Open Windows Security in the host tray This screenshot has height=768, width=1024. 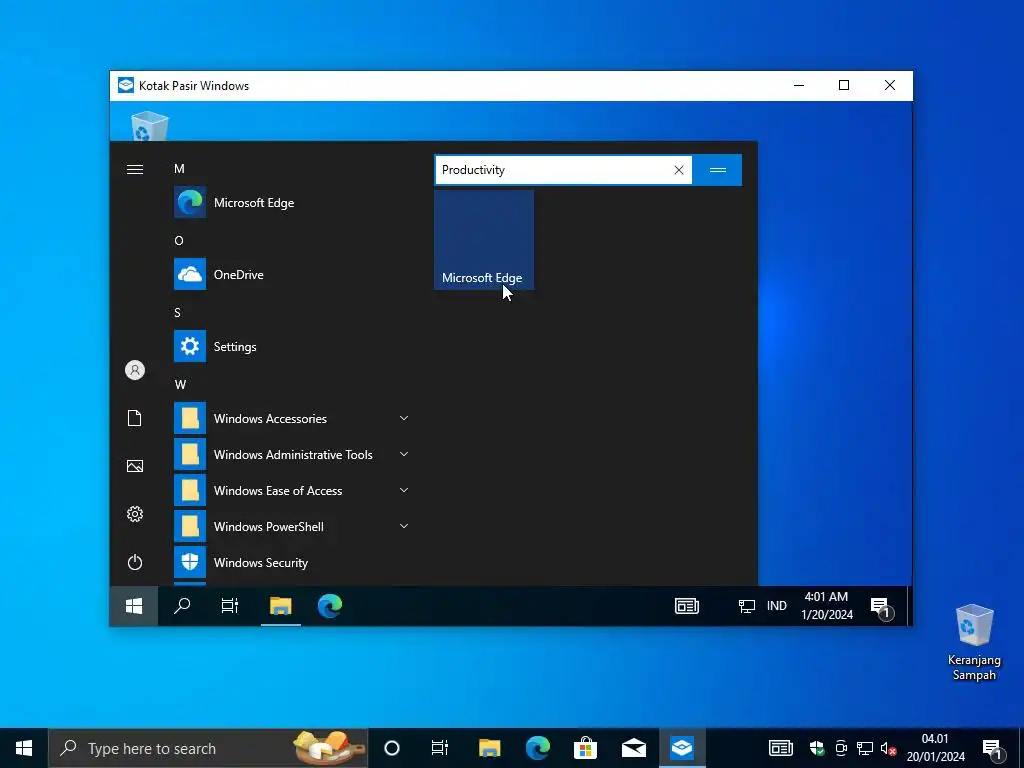817,748
